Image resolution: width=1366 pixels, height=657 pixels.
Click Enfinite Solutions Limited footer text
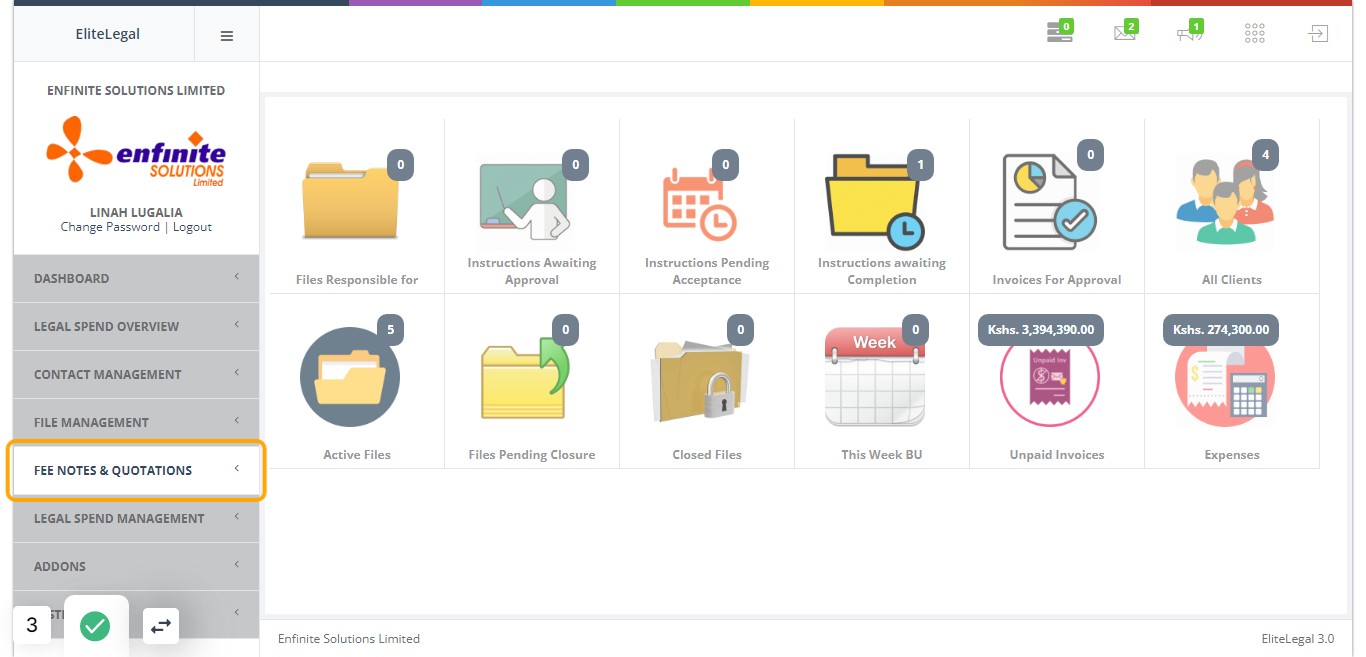click(x=349, y=638)
